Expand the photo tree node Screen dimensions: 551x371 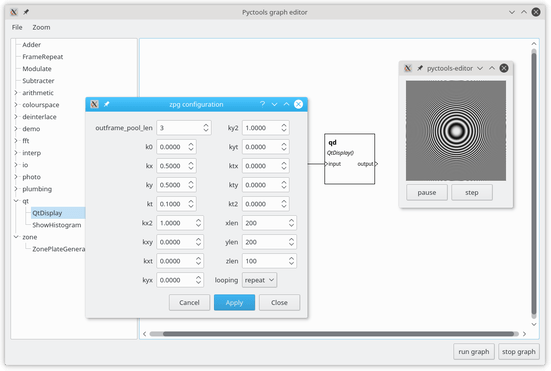point(16,177)
